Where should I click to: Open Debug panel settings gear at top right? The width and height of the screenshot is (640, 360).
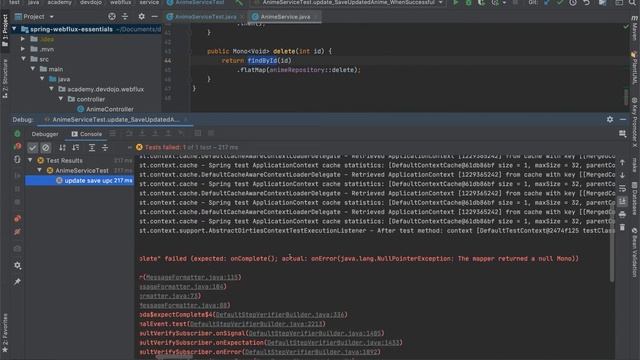[610, 119]
